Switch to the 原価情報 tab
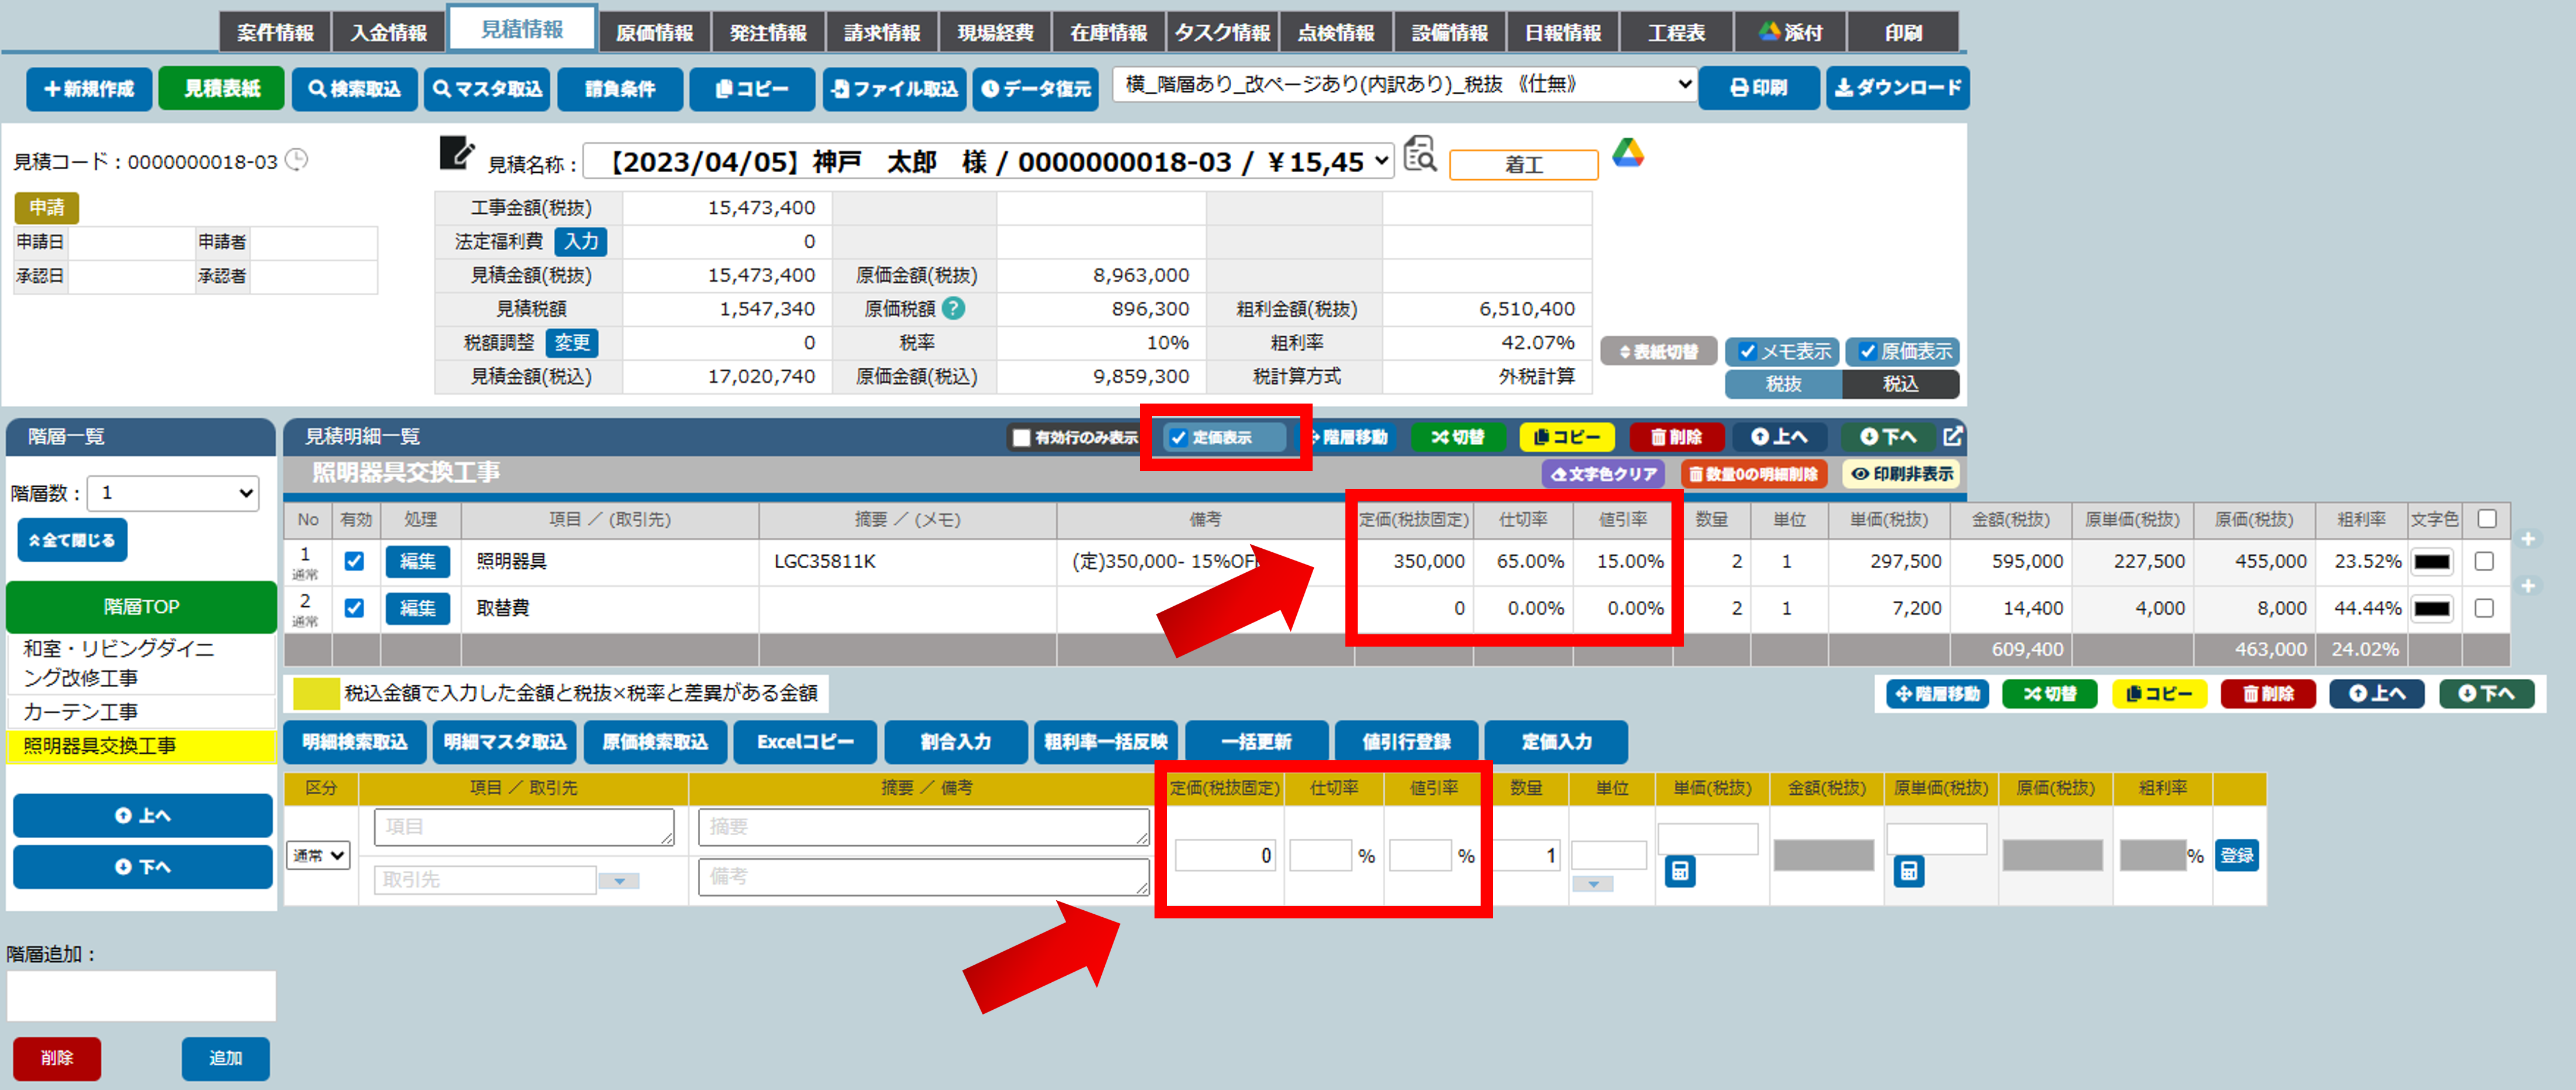Screen dimensions: 2576x1090 [654, 33]
